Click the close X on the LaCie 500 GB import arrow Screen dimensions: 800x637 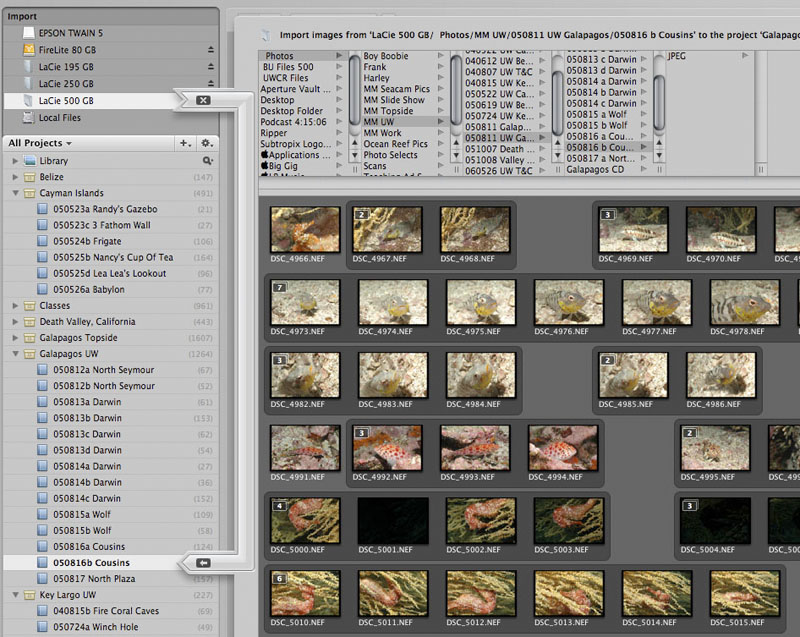pos(203,100)
